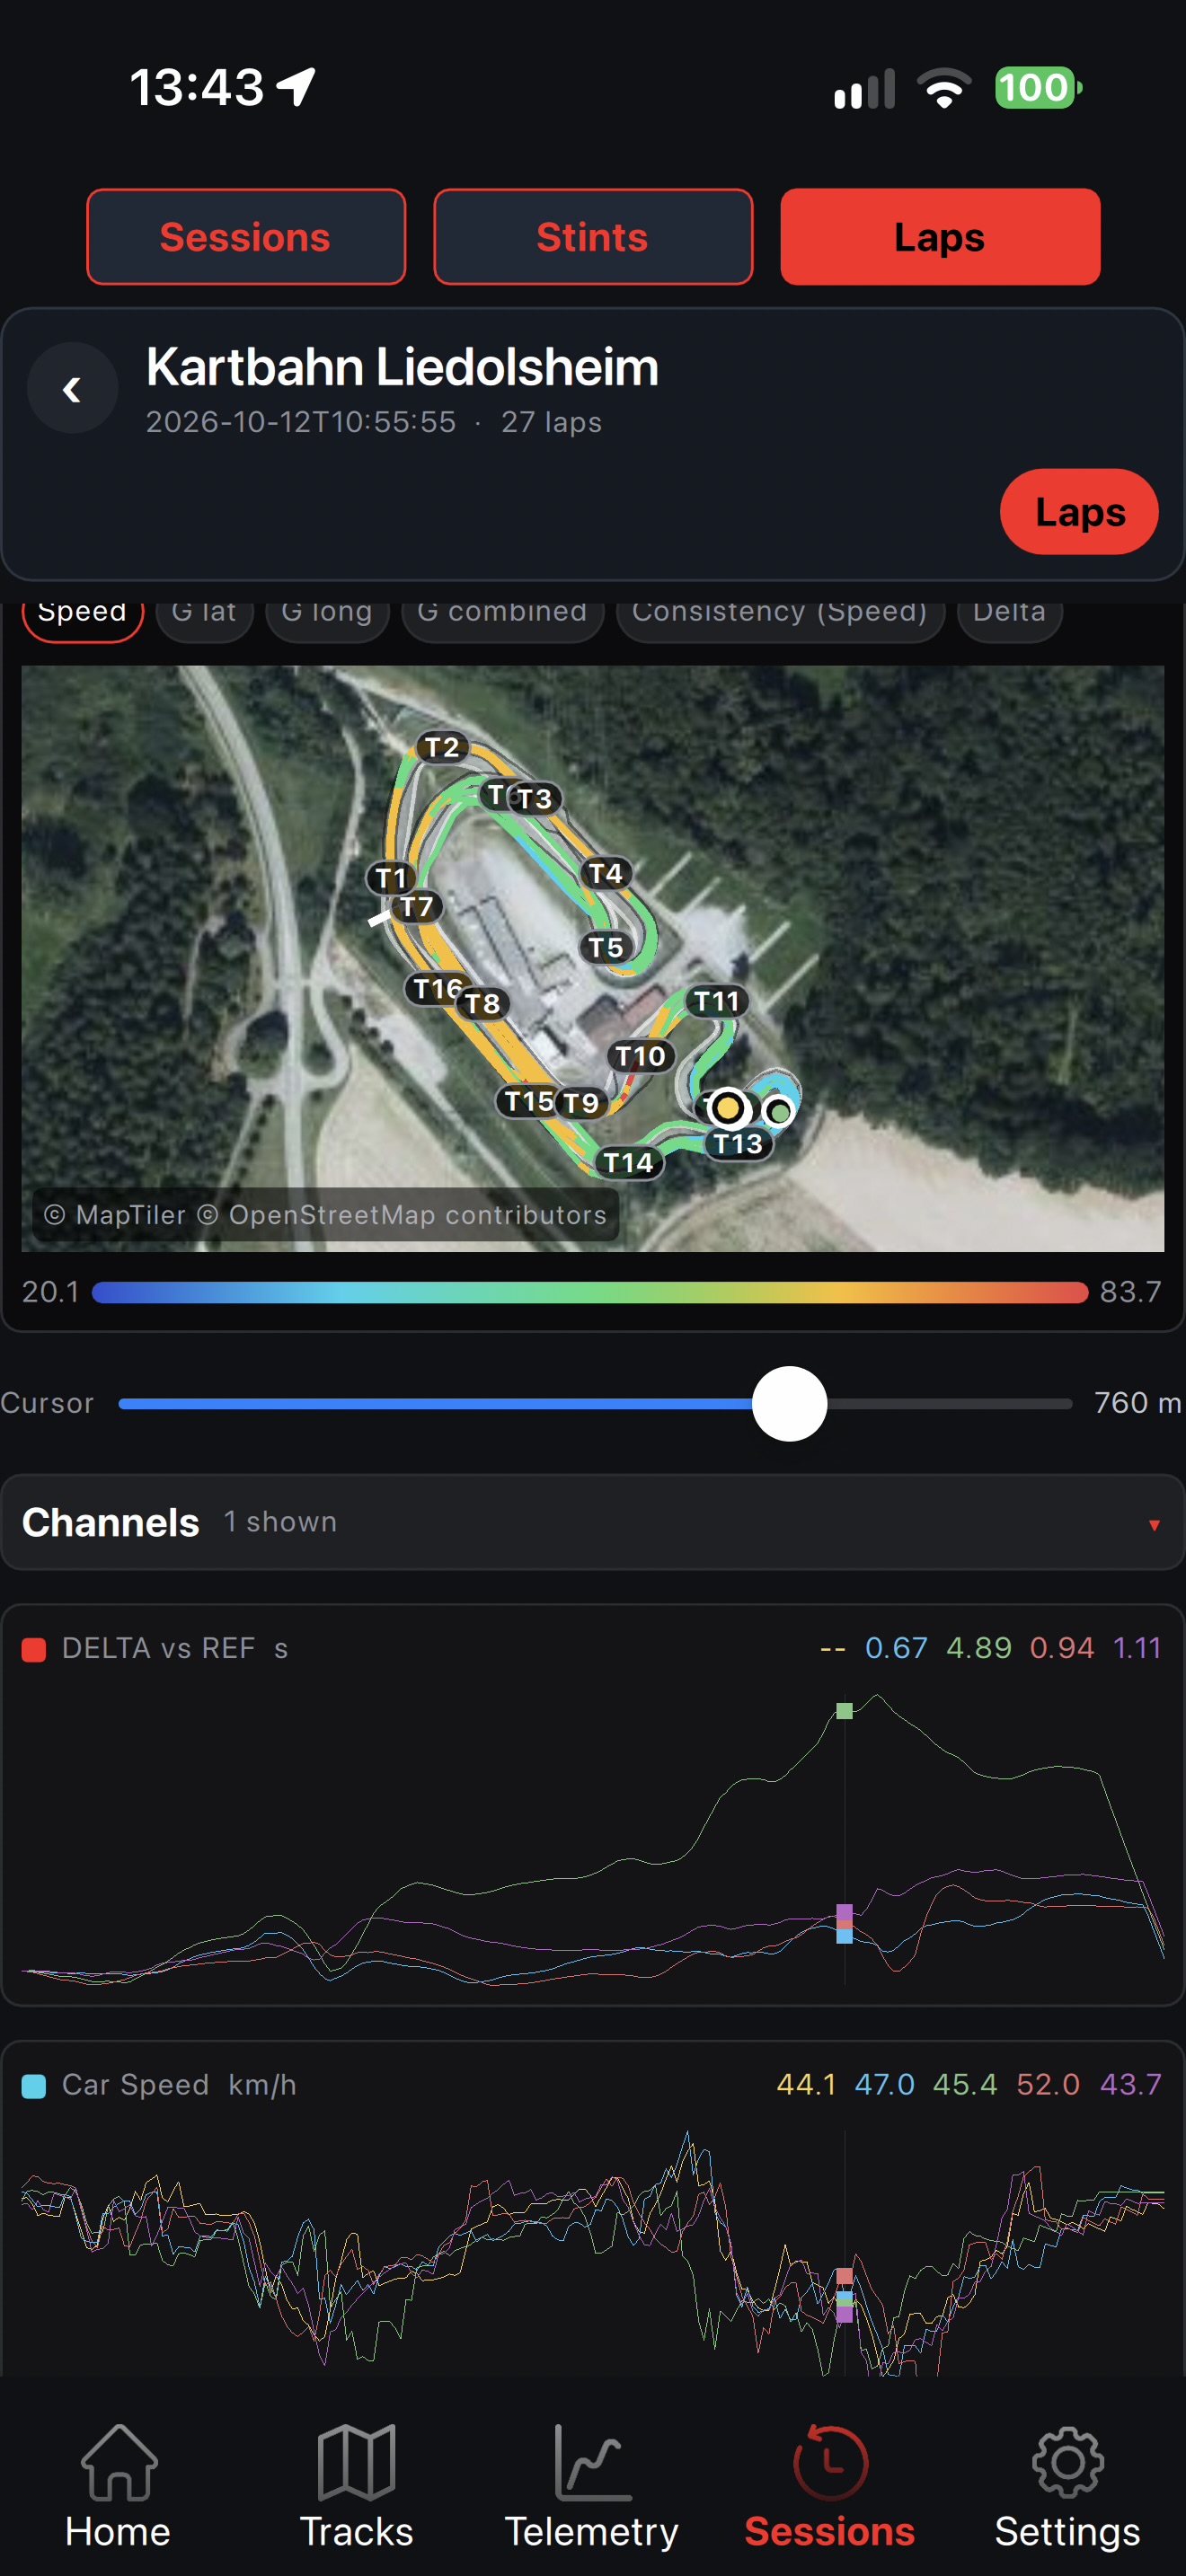Click the Cursor distance slider handle

coord(789,1403)
